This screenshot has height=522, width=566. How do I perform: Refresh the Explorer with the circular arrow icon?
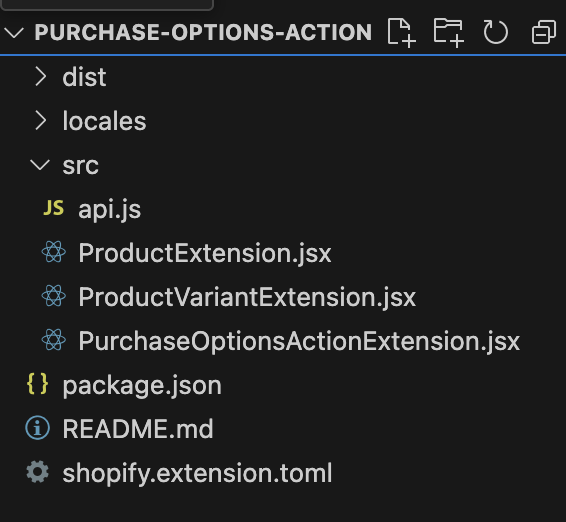pyautogui.click(x=495, y=32)
